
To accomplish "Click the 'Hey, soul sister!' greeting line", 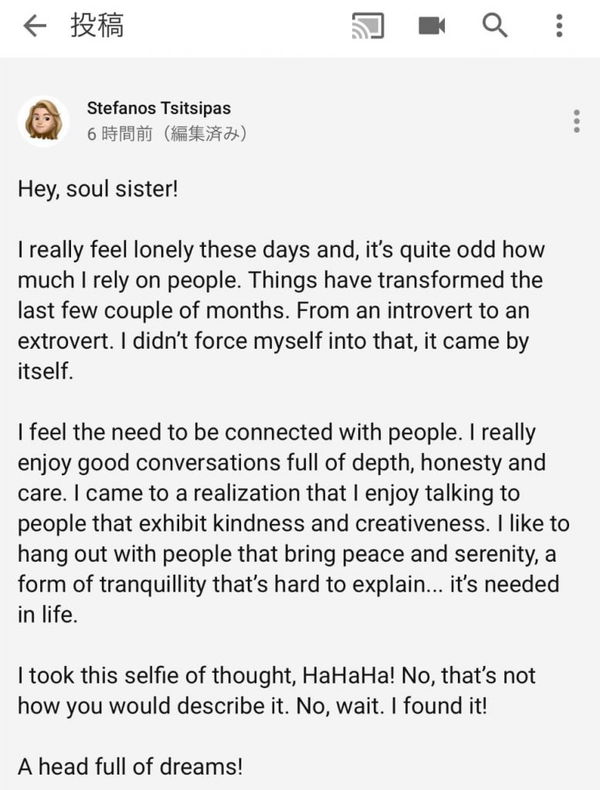I will click(x=97, y=187).
